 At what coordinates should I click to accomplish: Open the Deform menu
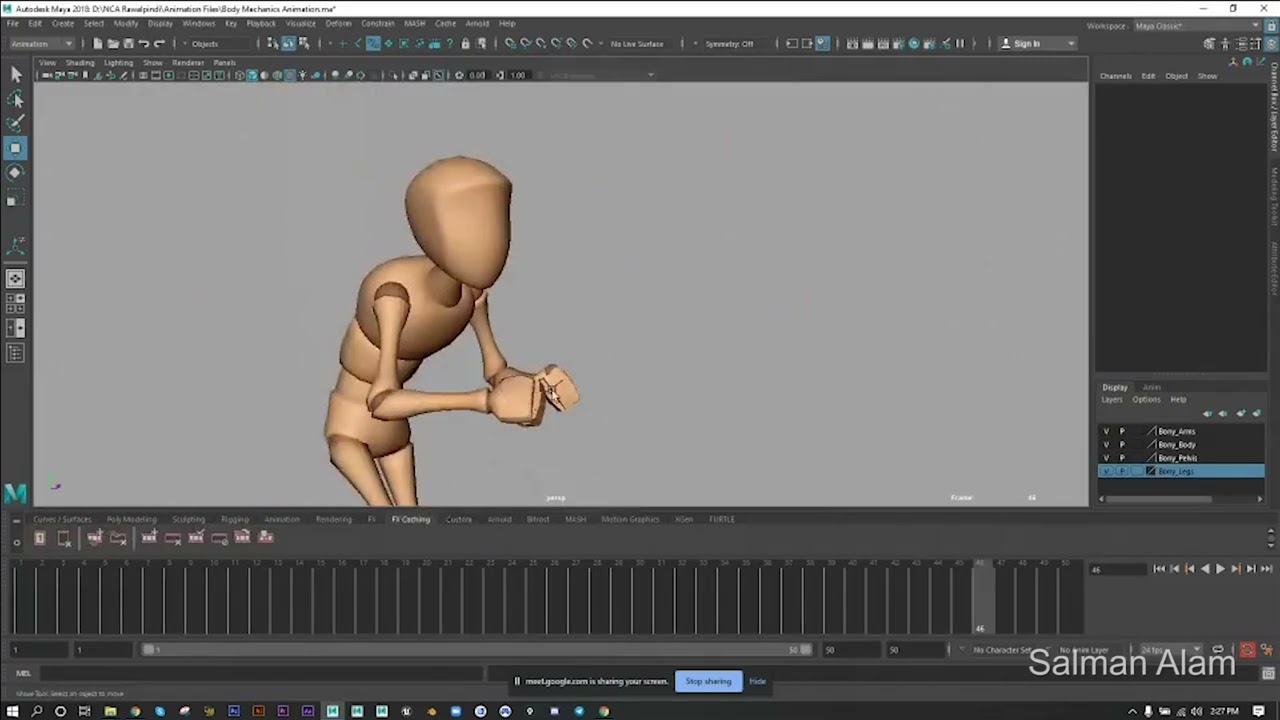click(338, 23)
